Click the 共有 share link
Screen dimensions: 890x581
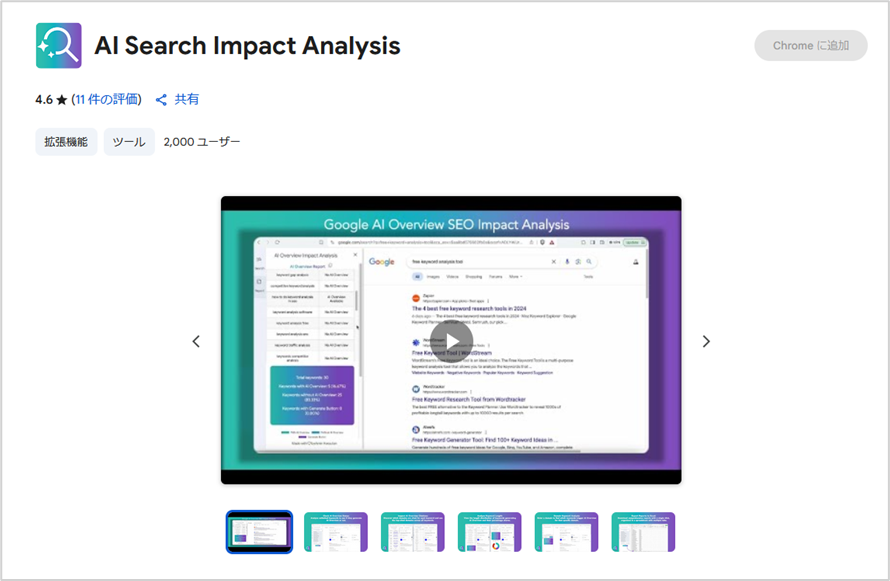[187, 99]
